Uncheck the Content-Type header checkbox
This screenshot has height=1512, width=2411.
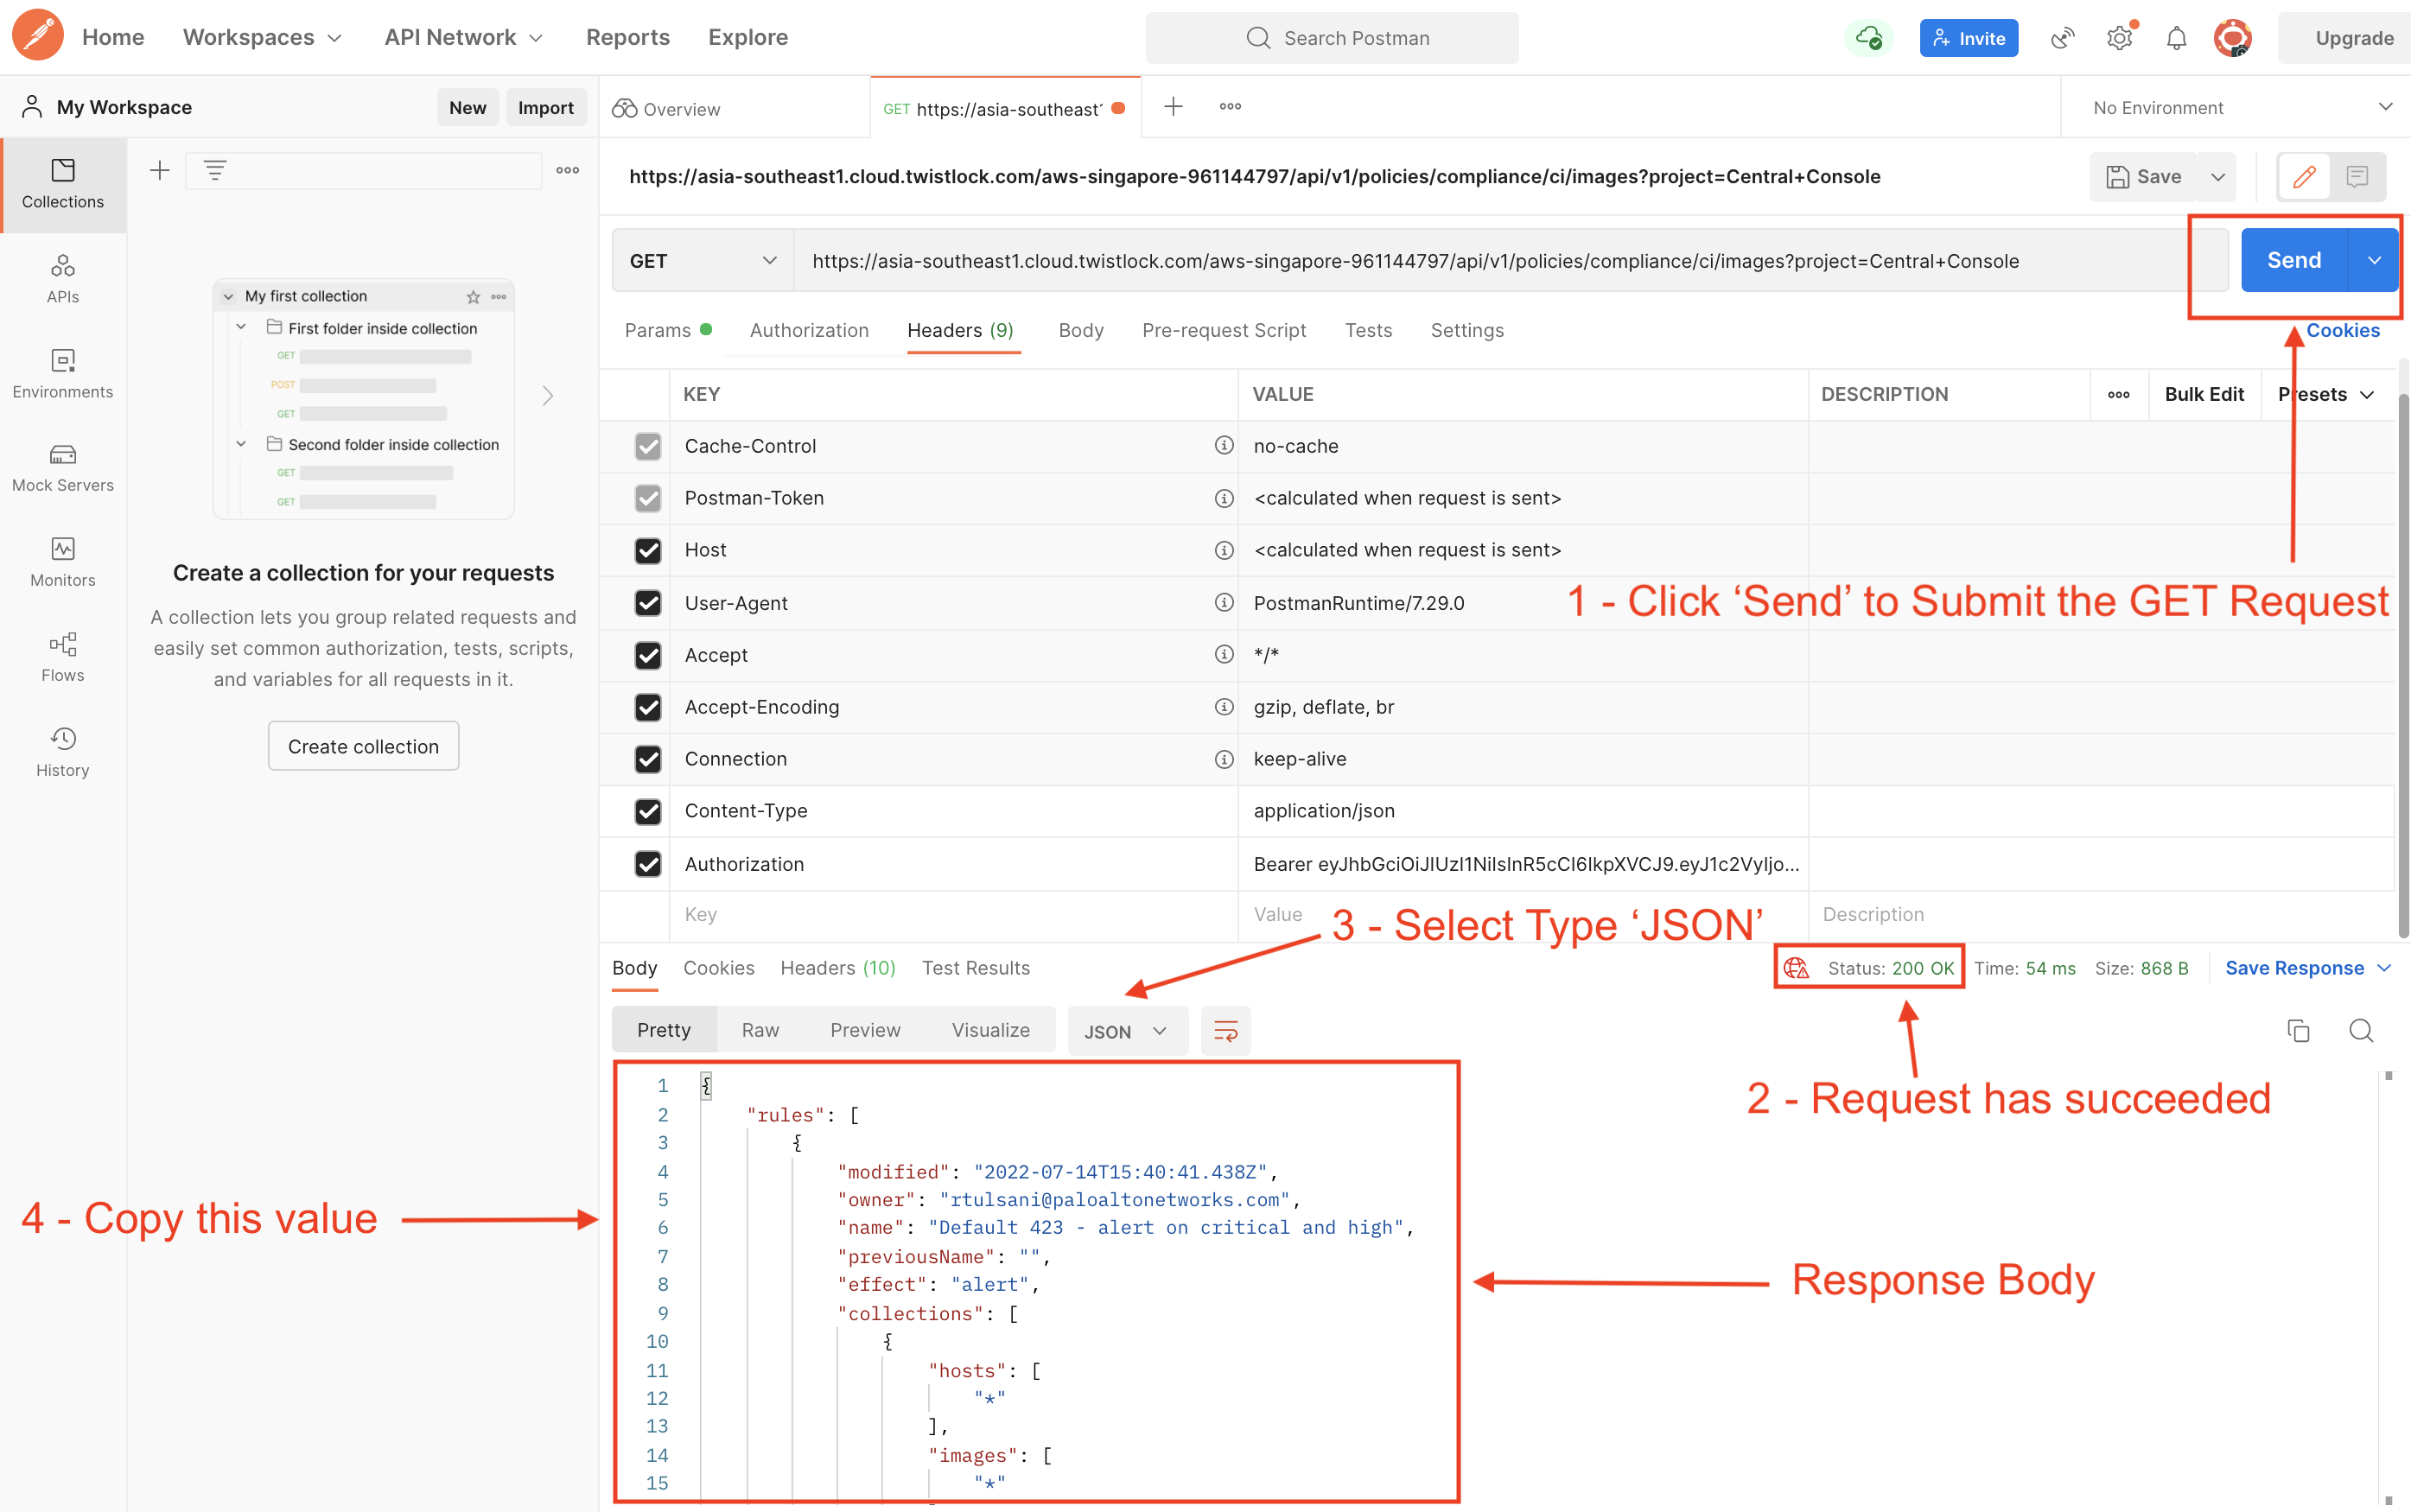pos(648,811)
